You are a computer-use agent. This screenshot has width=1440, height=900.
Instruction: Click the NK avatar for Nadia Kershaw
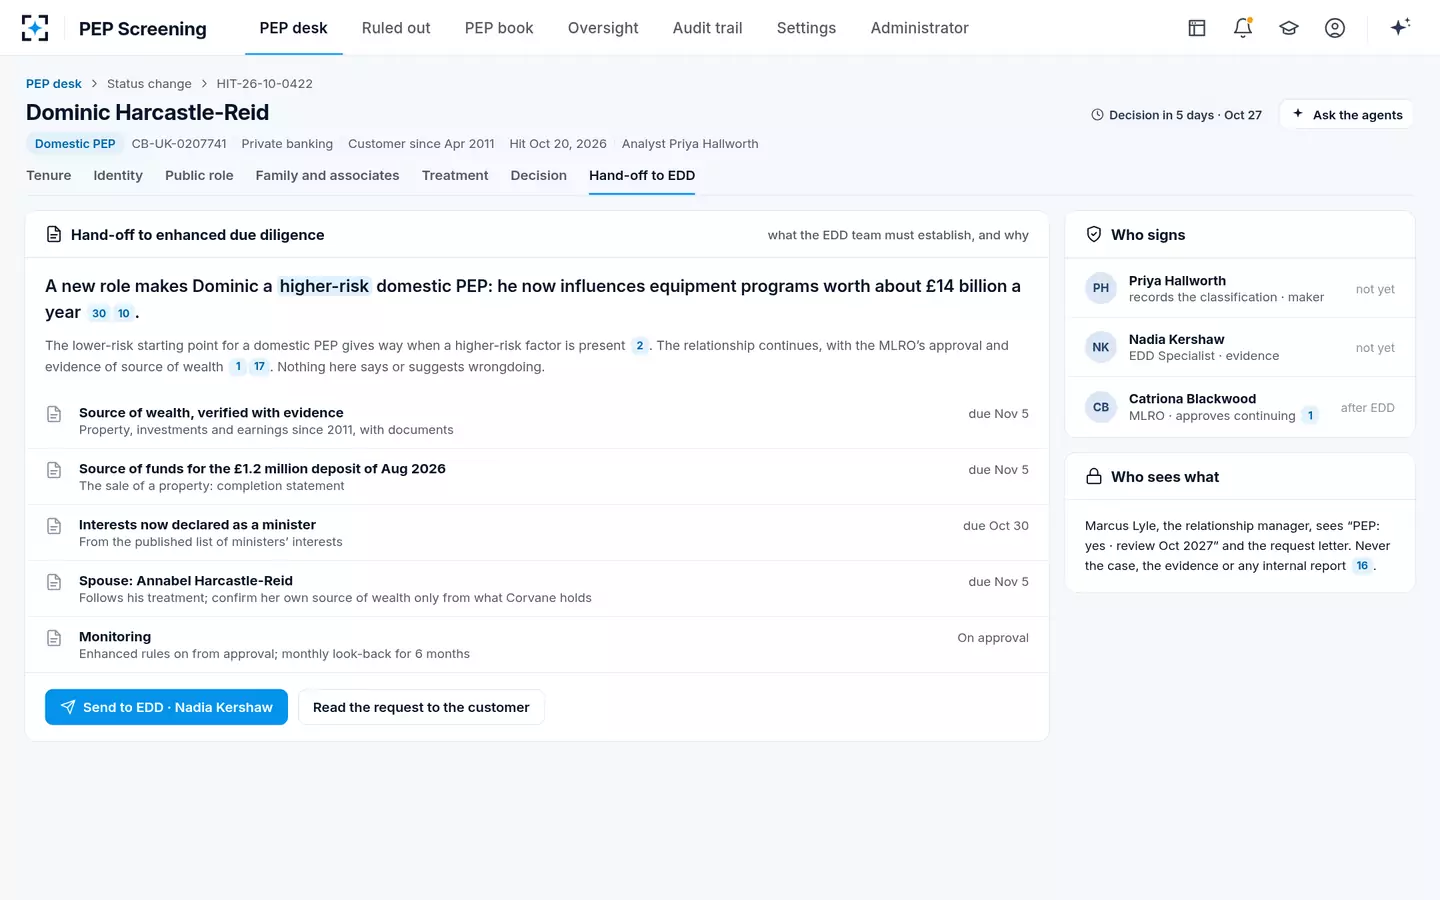[1101, 347]
